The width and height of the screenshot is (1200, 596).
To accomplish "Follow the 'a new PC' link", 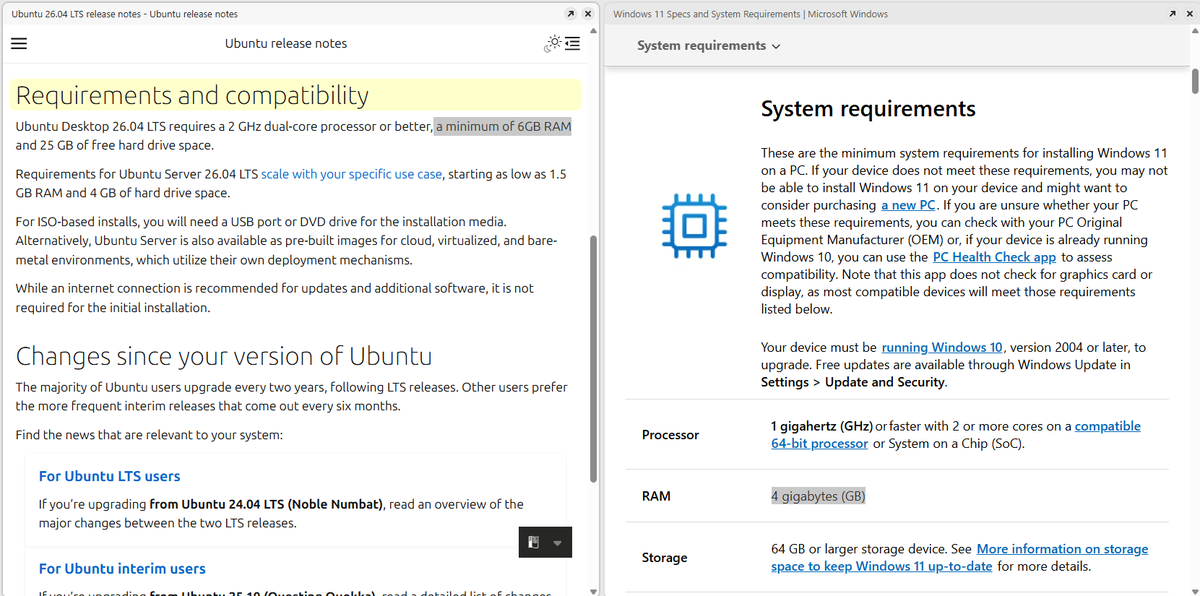I will coord(908,205).
